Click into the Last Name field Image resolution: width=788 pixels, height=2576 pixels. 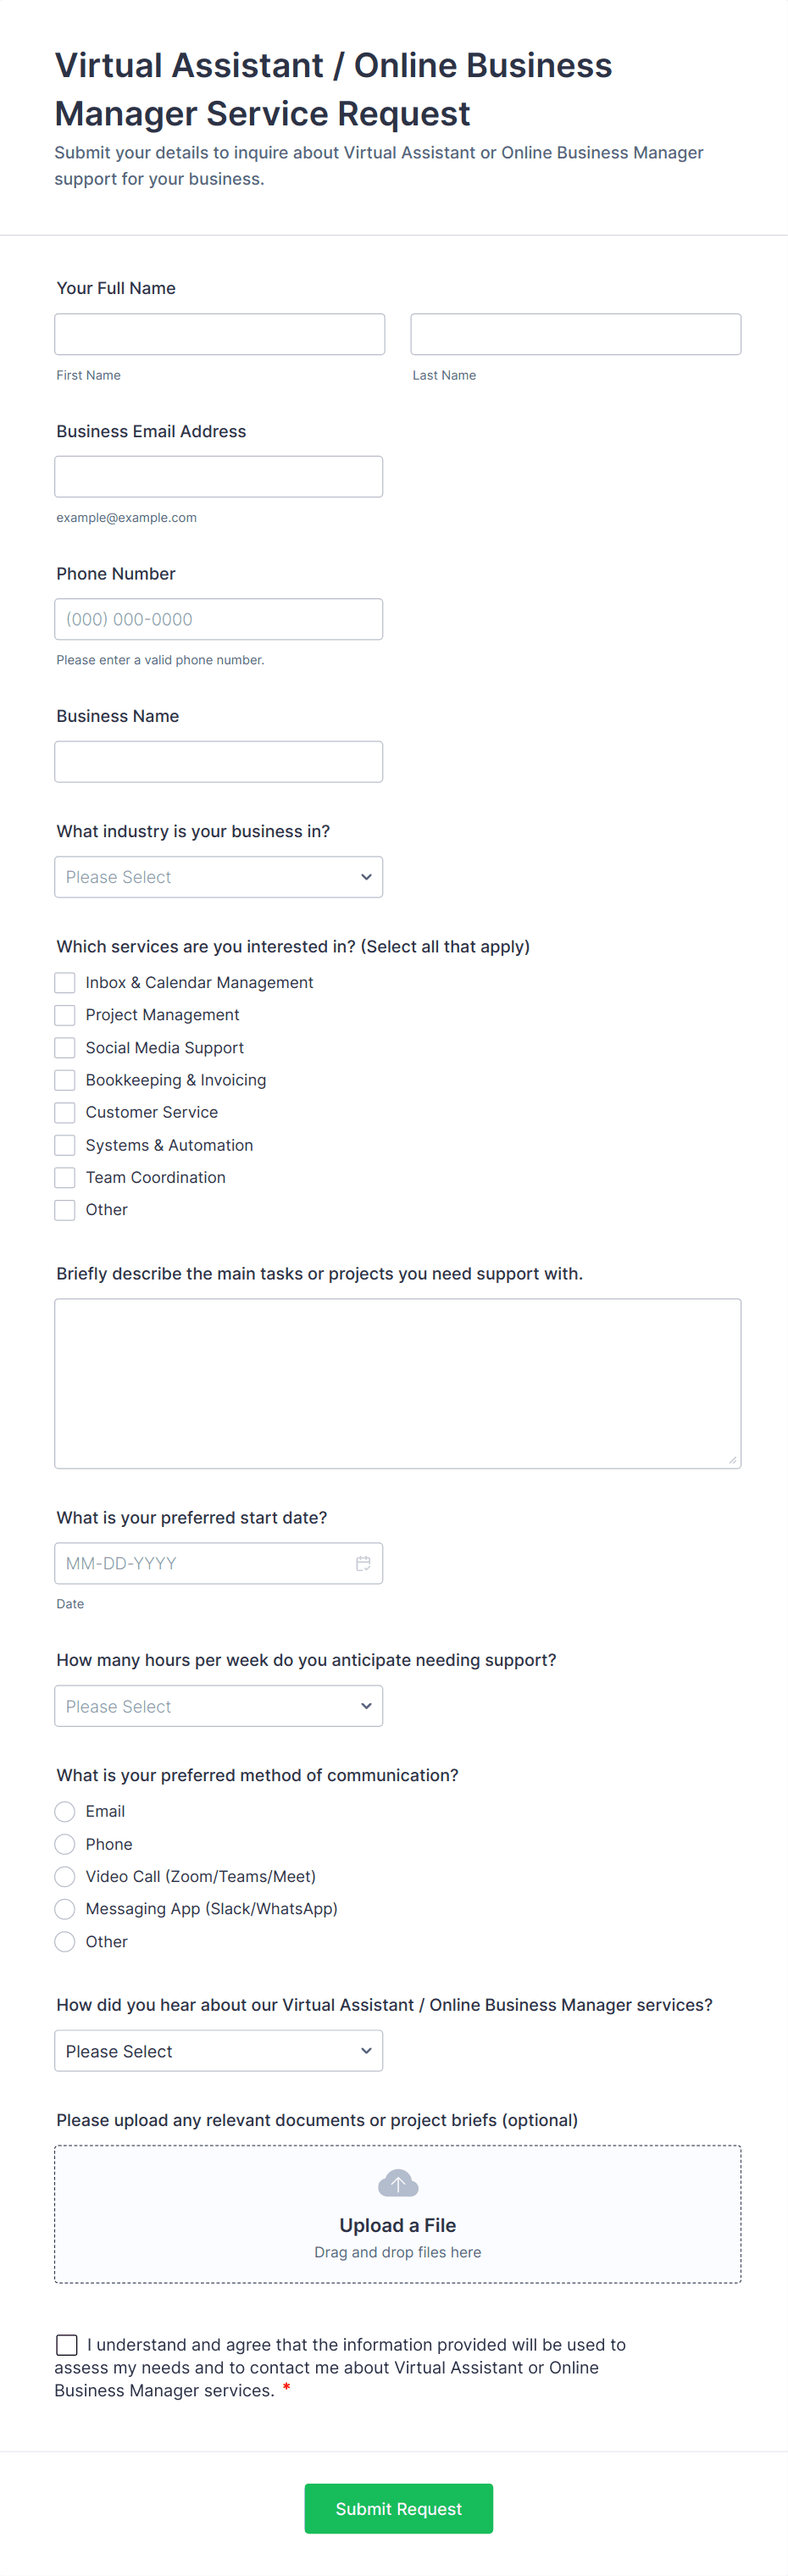[575, 334]
